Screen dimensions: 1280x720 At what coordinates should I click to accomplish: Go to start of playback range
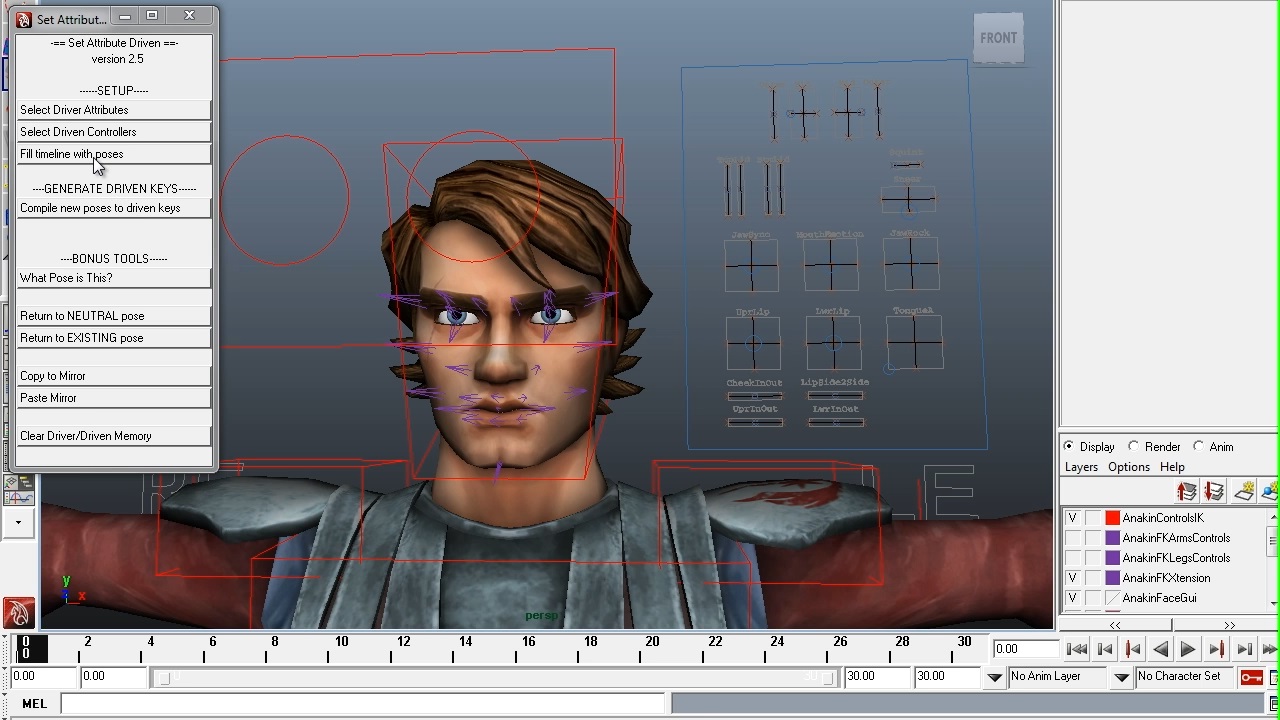pos(1077,649)
